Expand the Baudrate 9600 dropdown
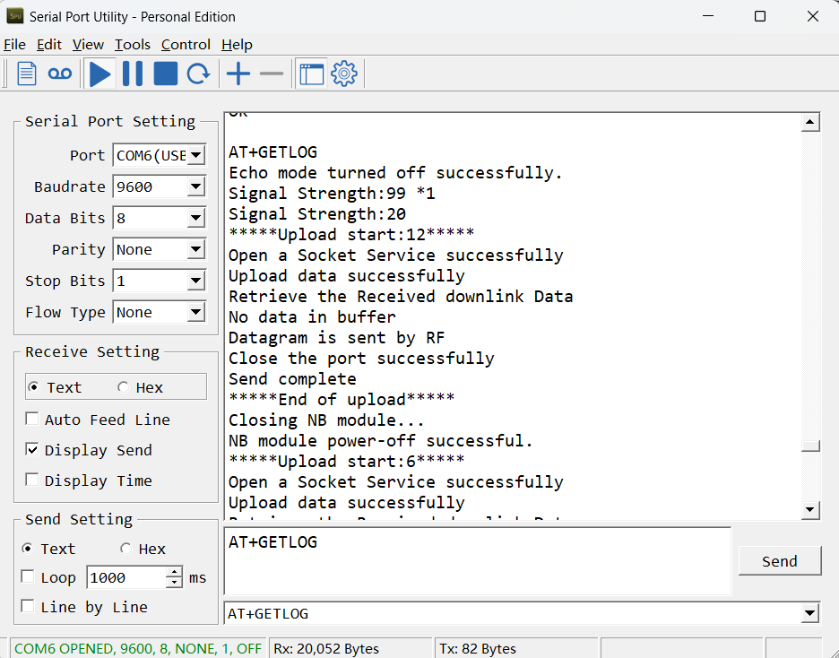The image size is (839, 658). click(196, 187)
